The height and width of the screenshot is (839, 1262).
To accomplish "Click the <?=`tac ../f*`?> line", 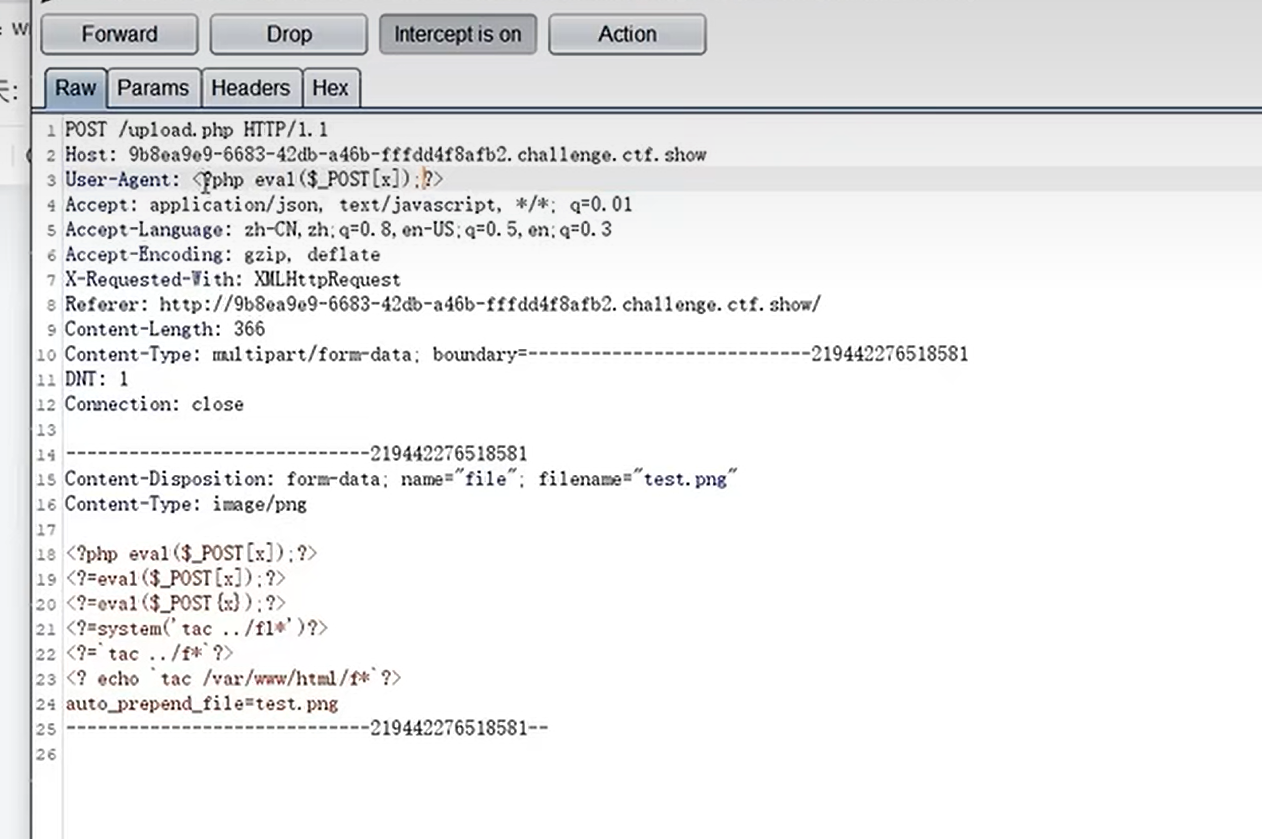I will (149, 654).
